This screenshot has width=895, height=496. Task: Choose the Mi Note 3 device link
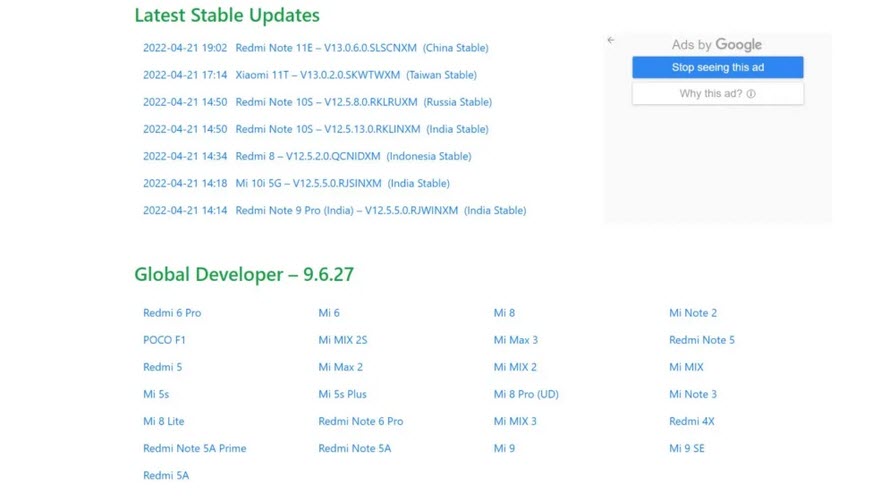click(x=693, y=394)
